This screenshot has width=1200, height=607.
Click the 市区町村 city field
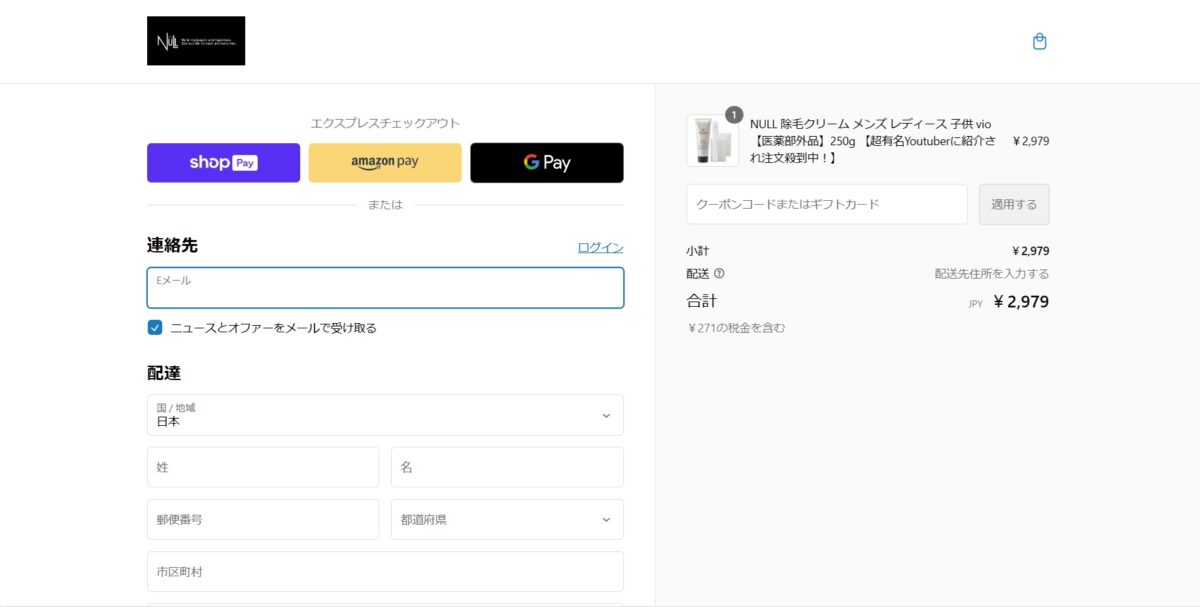pyautogui.click(x=385, y=572)
